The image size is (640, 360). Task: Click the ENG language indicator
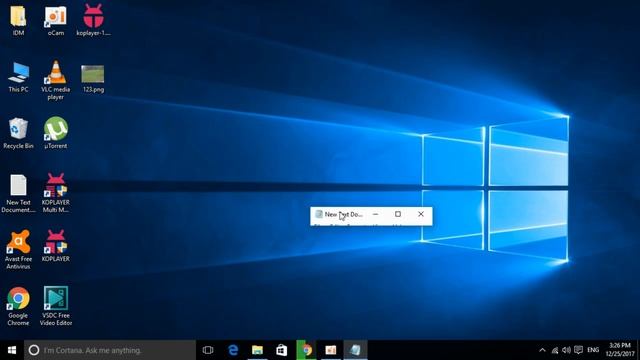tap(593, 350)
